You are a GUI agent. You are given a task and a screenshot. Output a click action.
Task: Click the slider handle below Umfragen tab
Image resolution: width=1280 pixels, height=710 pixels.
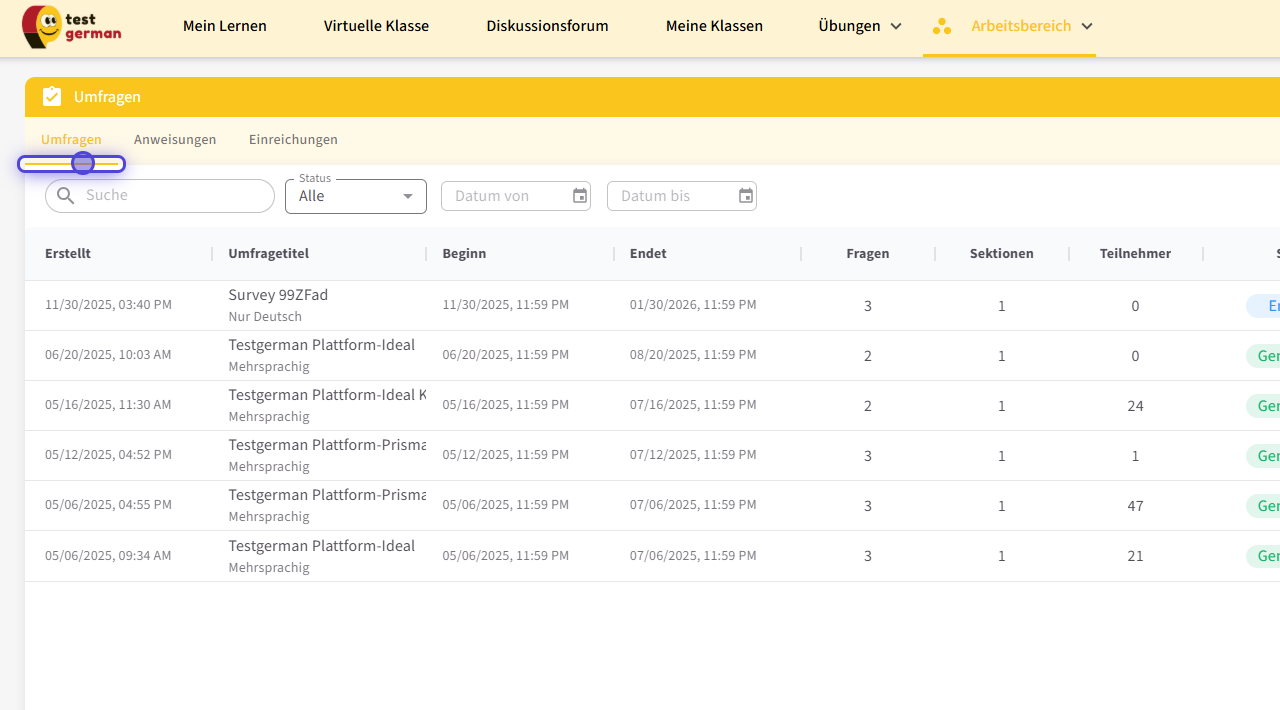[83, 163]
